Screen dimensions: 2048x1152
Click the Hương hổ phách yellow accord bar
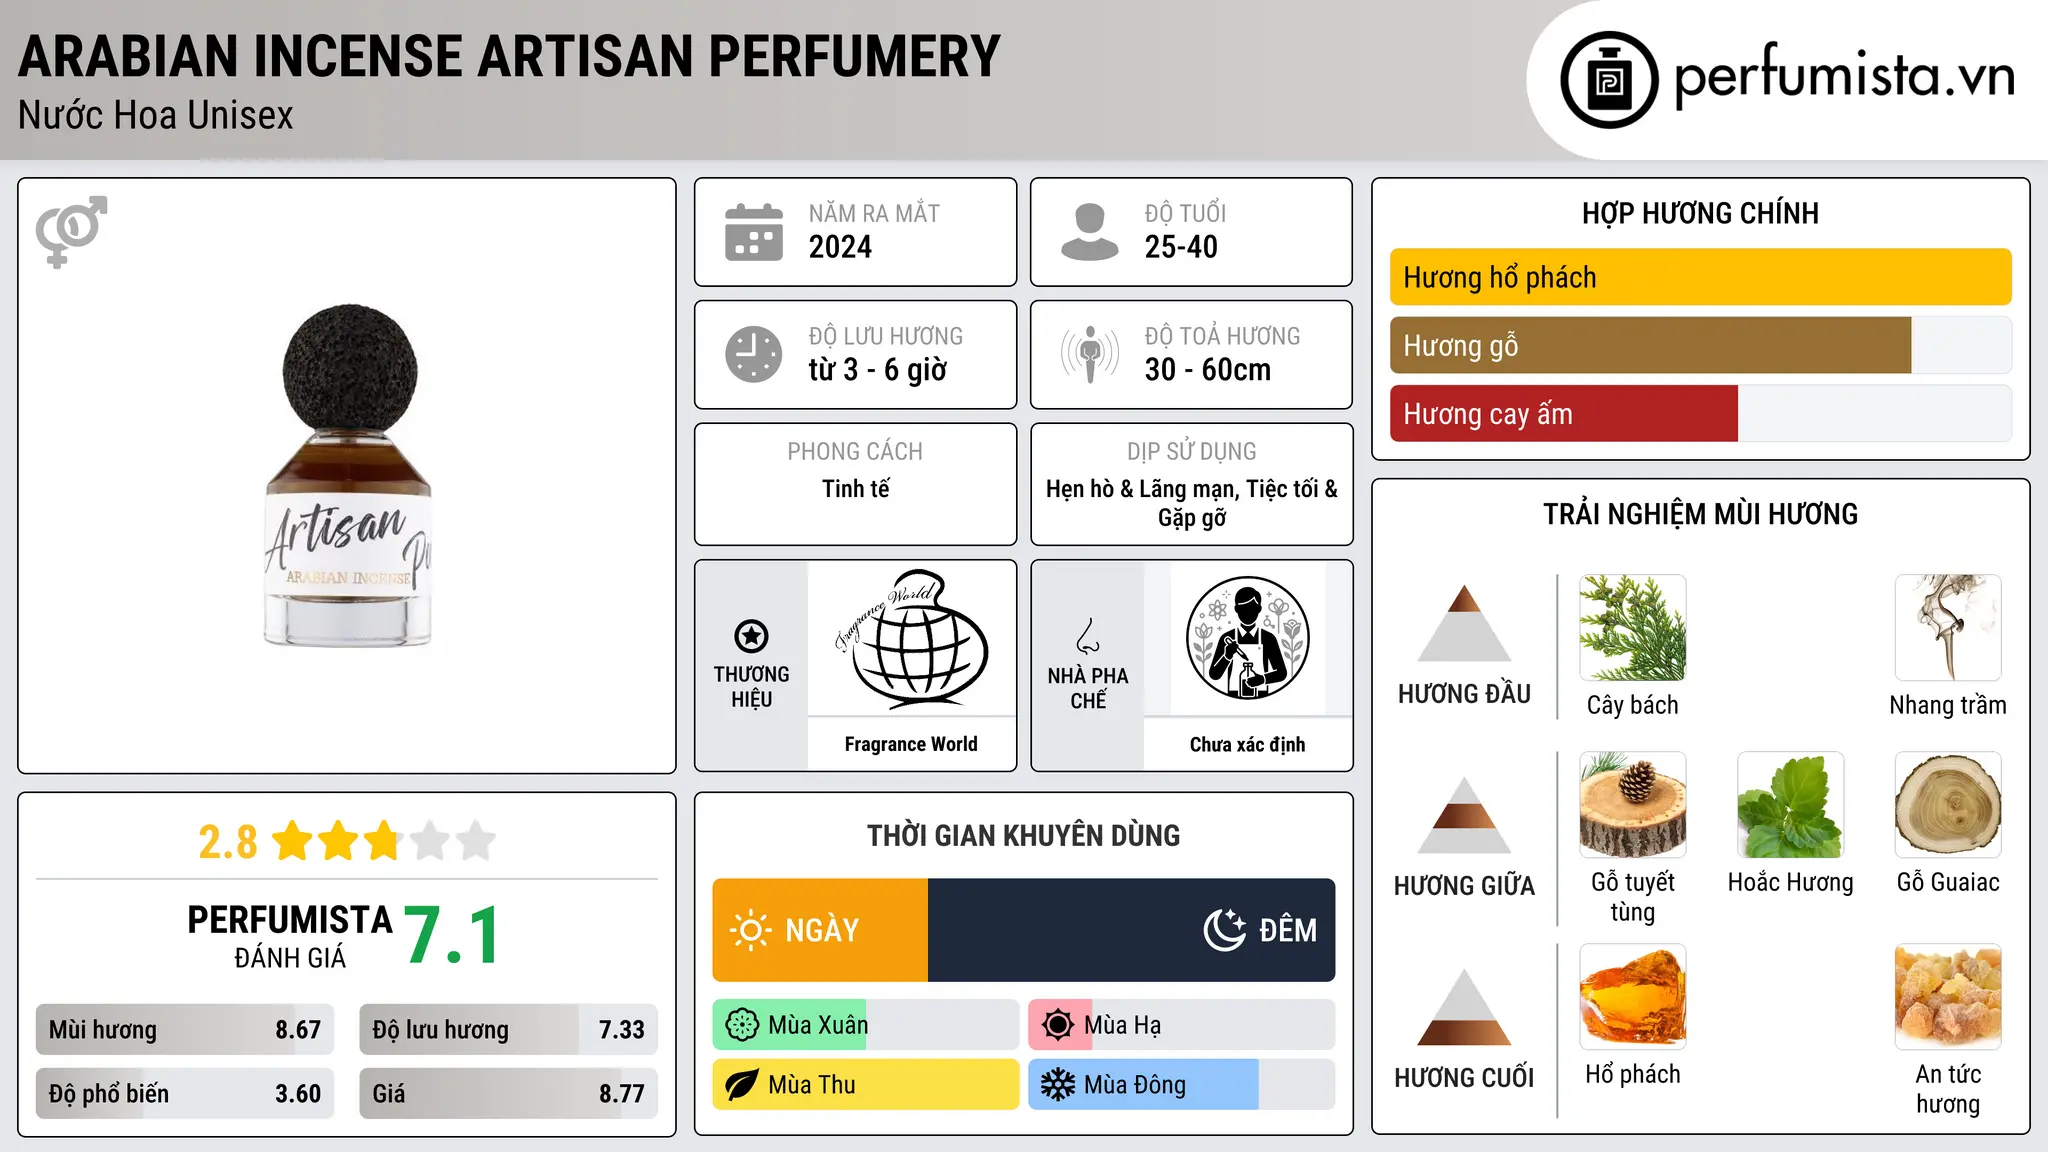(1700, 277)
